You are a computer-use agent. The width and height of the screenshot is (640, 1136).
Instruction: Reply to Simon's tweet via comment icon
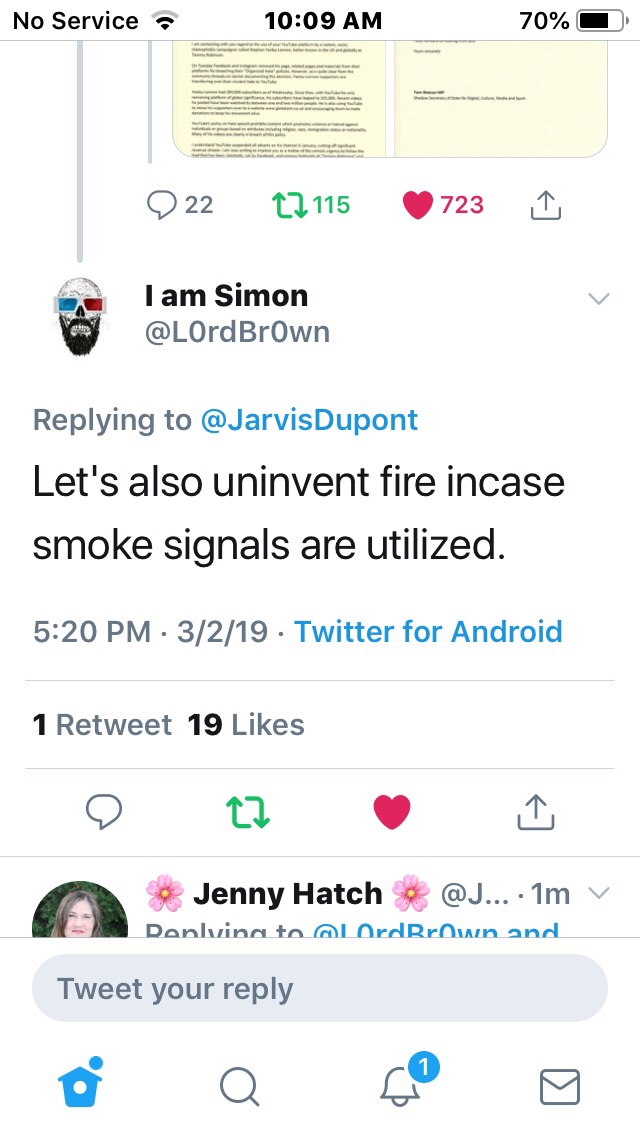coord(103,812)
